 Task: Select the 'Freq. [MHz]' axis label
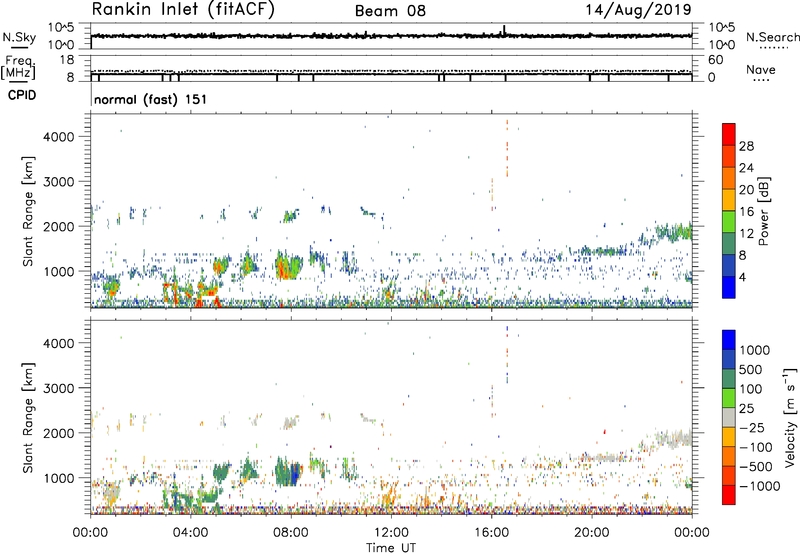[x=20, y=67]
